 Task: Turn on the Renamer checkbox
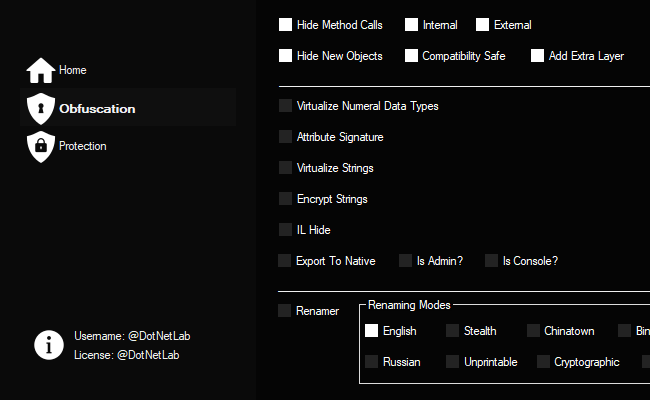pyautogui.click(x=285, y=311)
